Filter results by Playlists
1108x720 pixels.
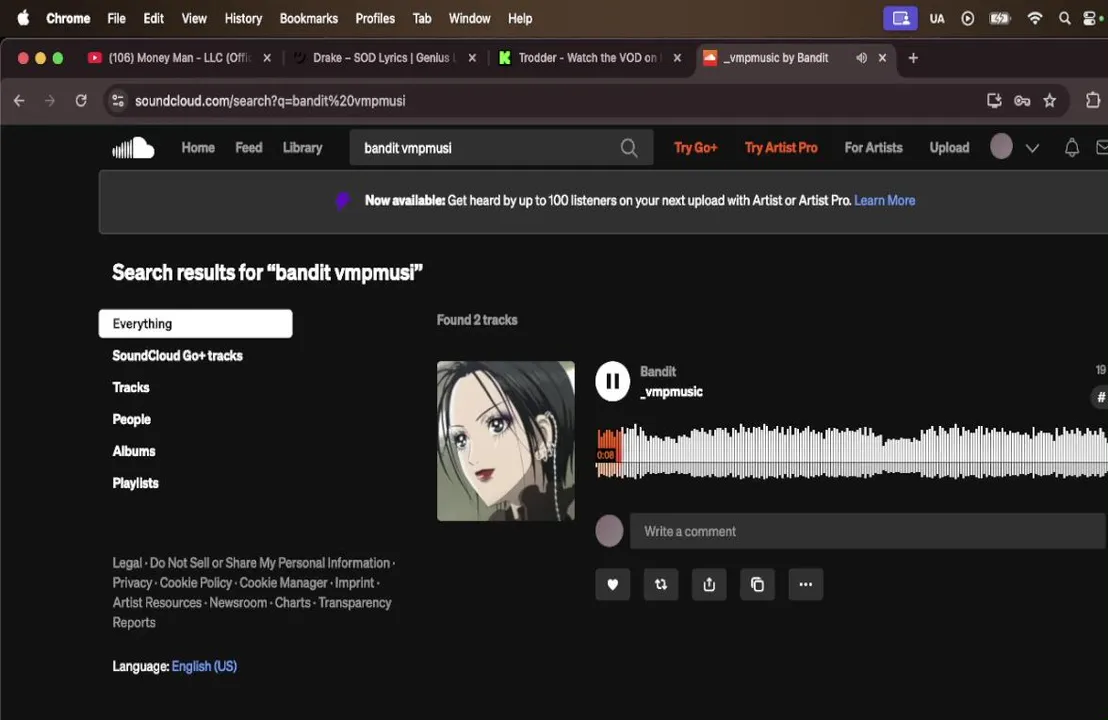[x=135, y=483]
